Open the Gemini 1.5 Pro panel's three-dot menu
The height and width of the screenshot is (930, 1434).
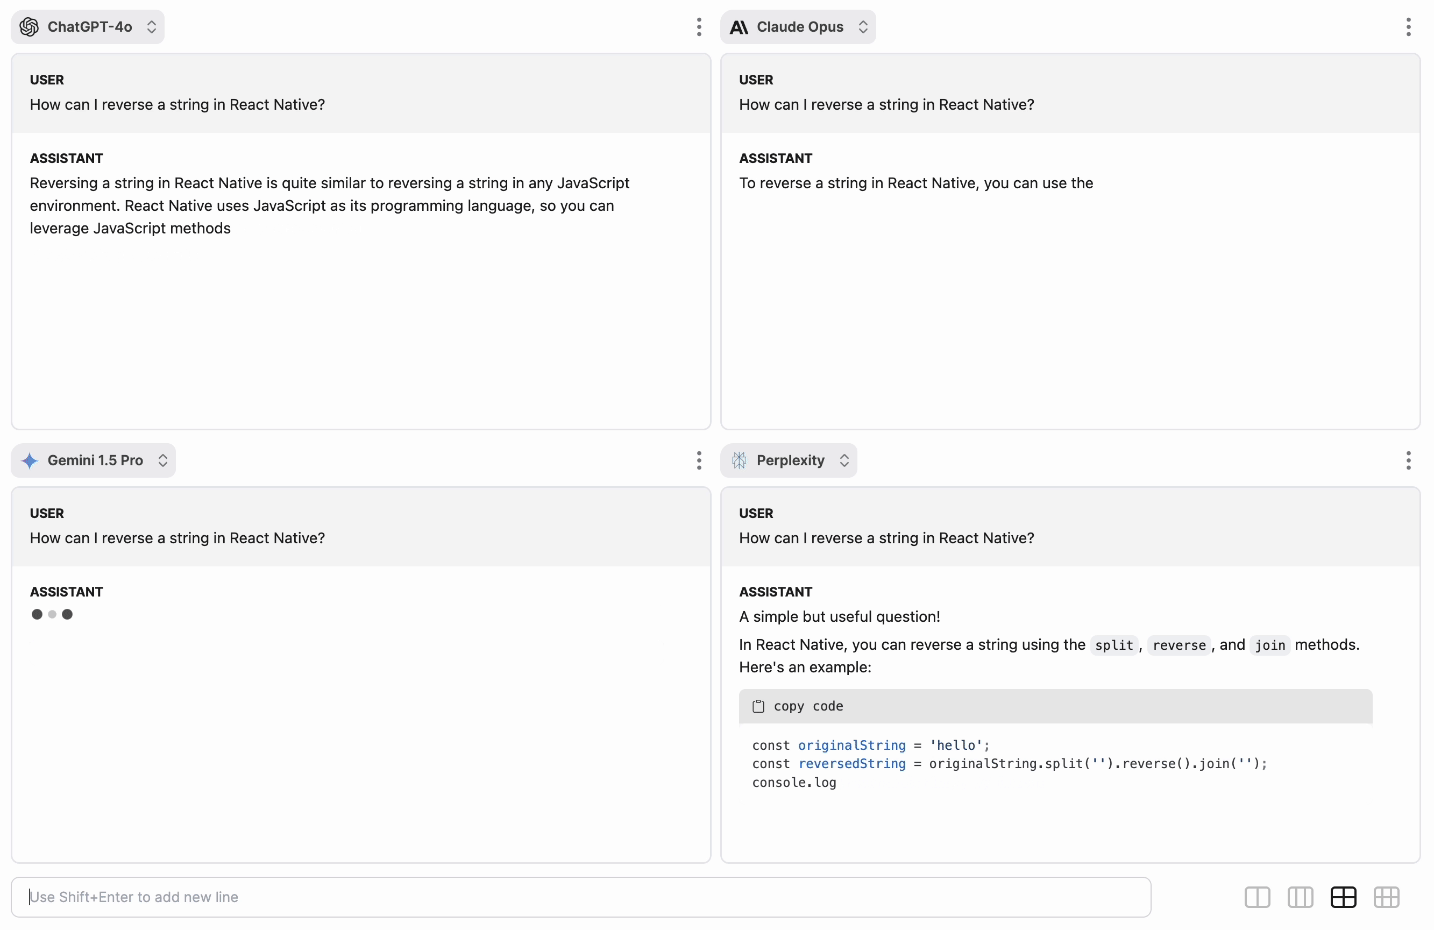click(699, 460)
